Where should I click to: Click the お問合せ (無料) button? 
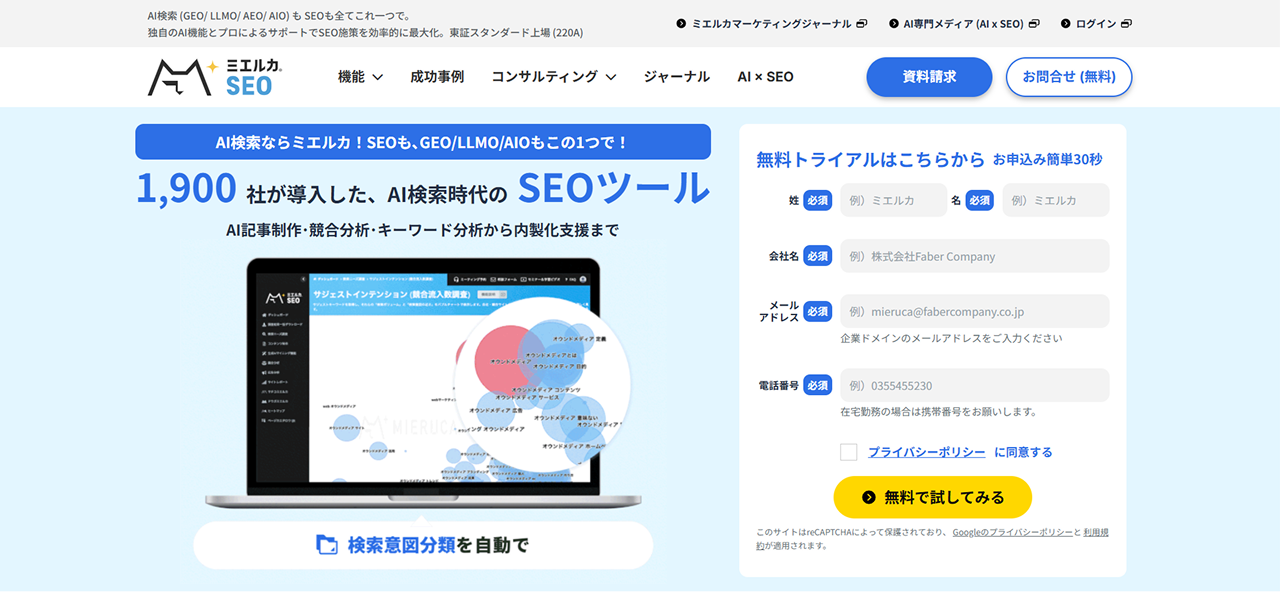[1069, 77]
